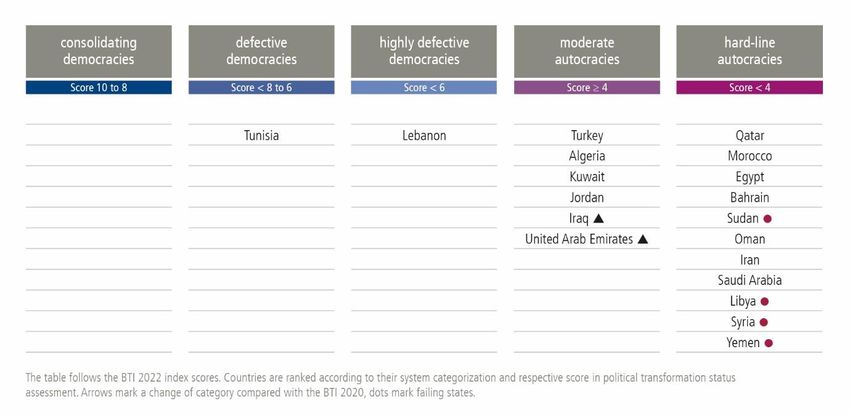Click Turkey in moderate autocracies list
Screen dimensions: 850x415
tap(587, 135)
